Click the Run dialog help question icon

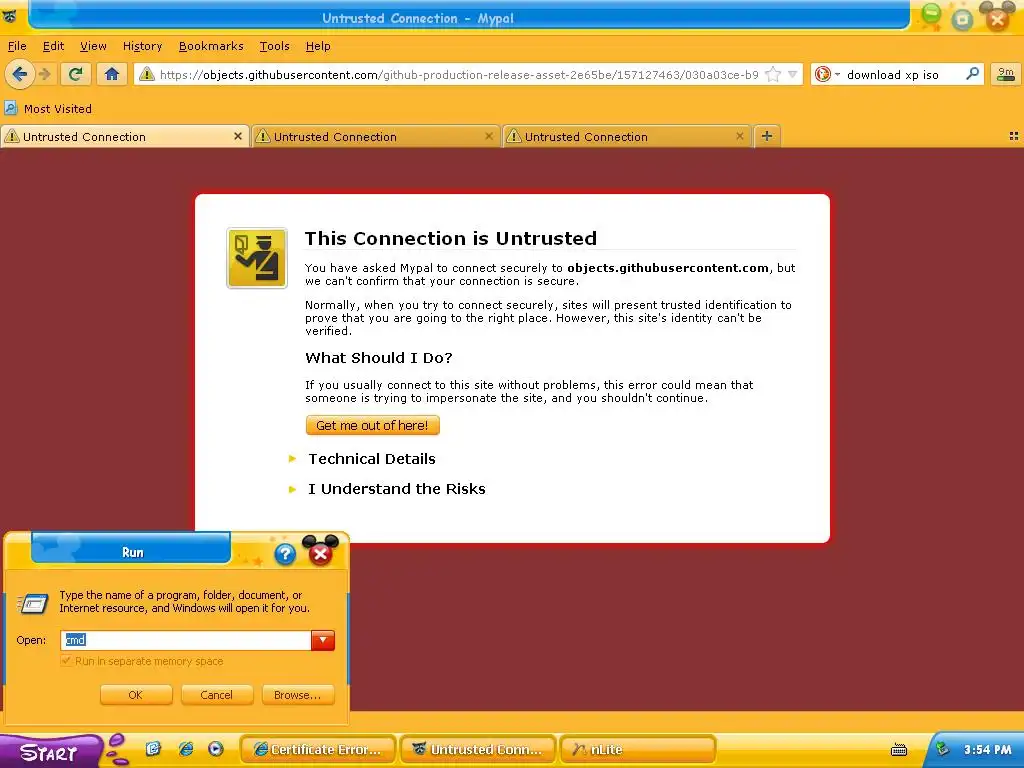tap(285, 554)
